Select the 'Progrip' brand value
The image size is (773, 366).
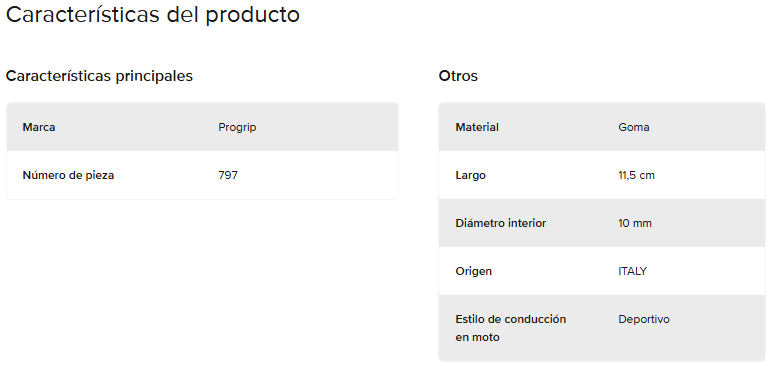pyautogui.click(x=237, y=127)
